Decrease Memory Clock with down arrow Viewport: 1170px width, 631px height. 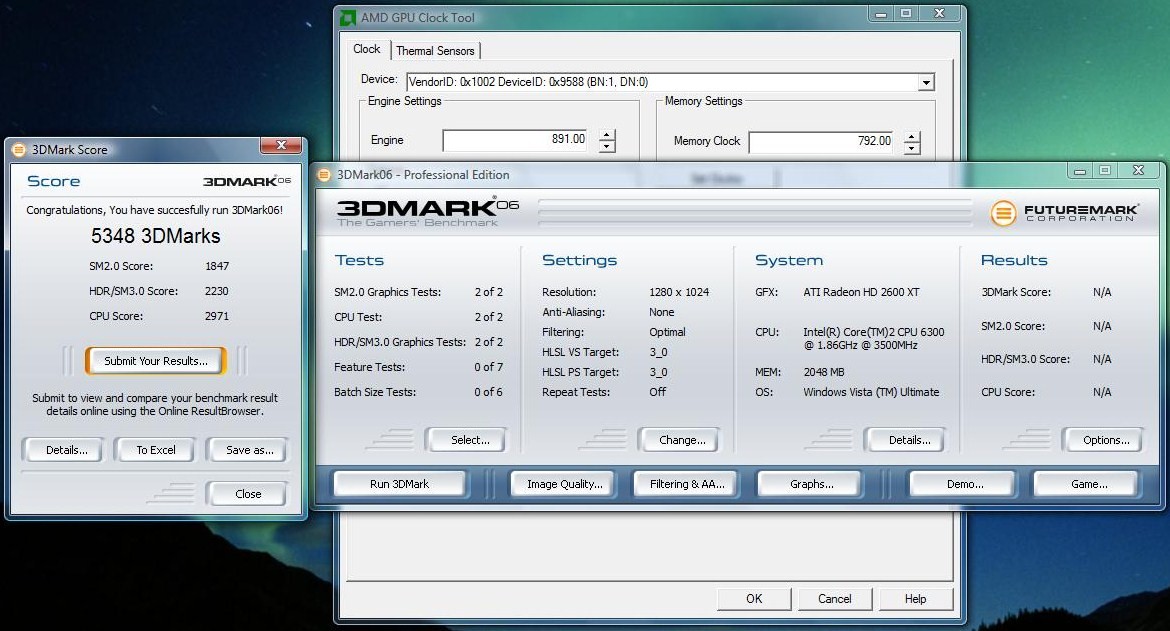tap(912, 148)
